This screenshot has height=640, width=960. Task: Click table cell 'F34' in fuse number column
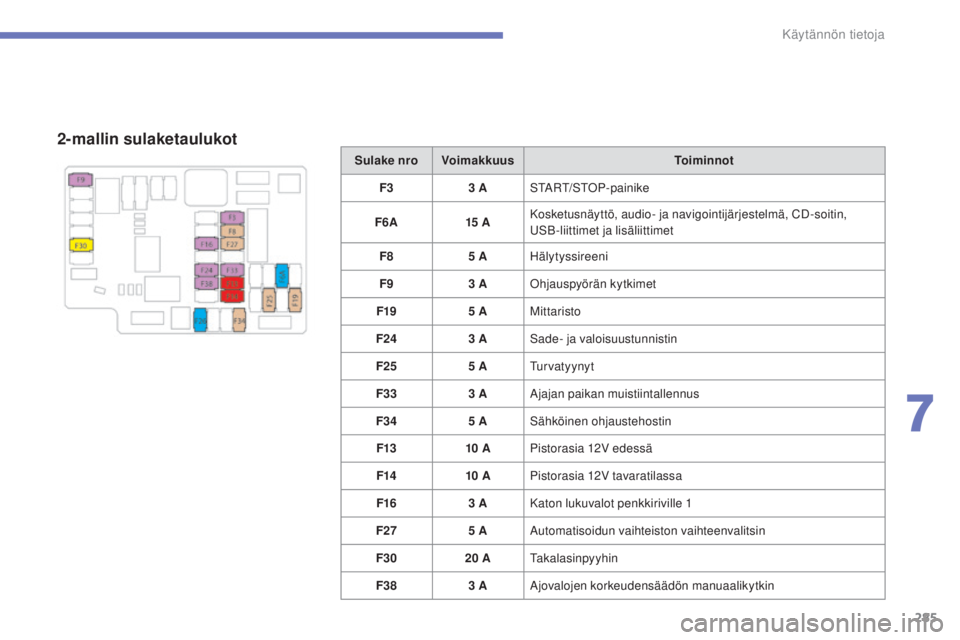point(386,421)
